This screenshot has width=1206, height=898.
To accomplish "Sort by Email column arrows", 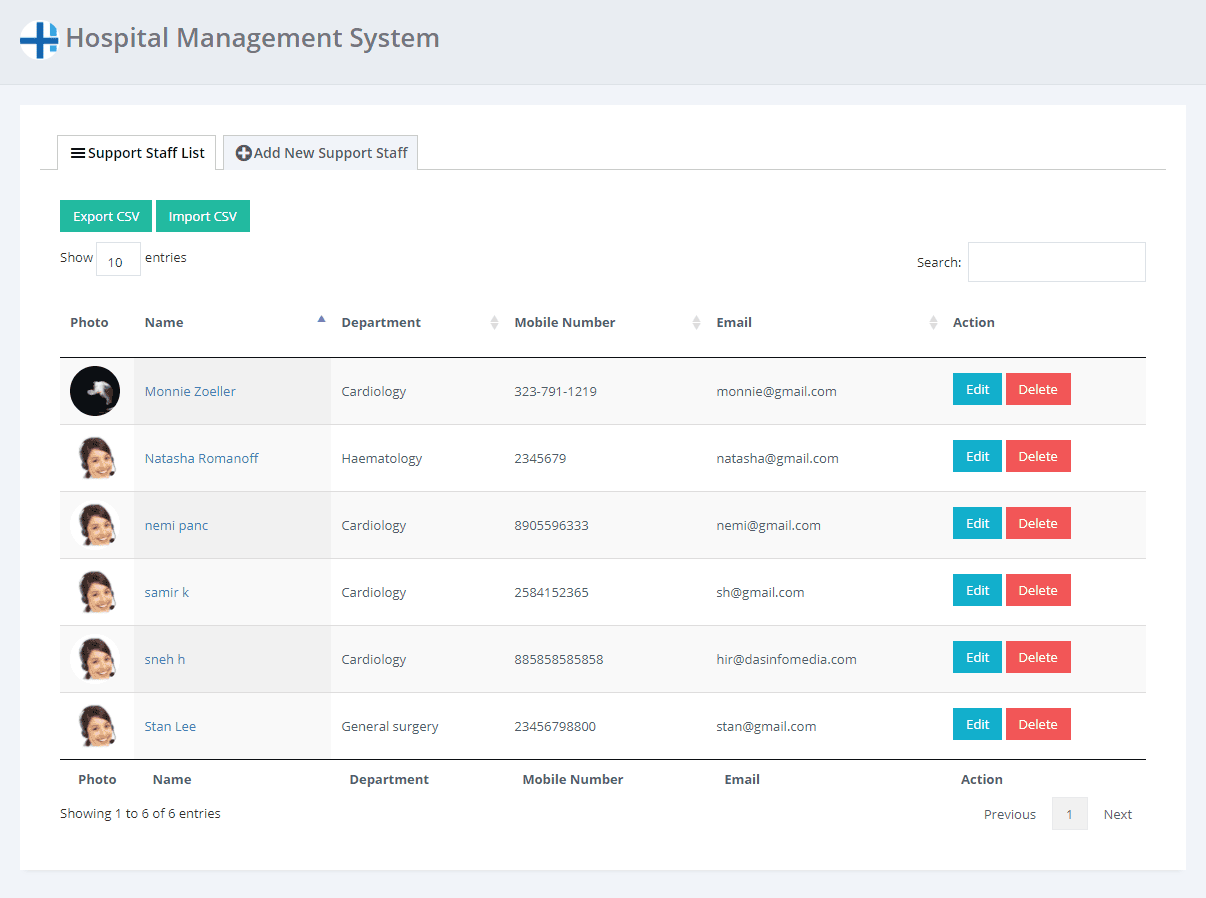I will point(933,322).
